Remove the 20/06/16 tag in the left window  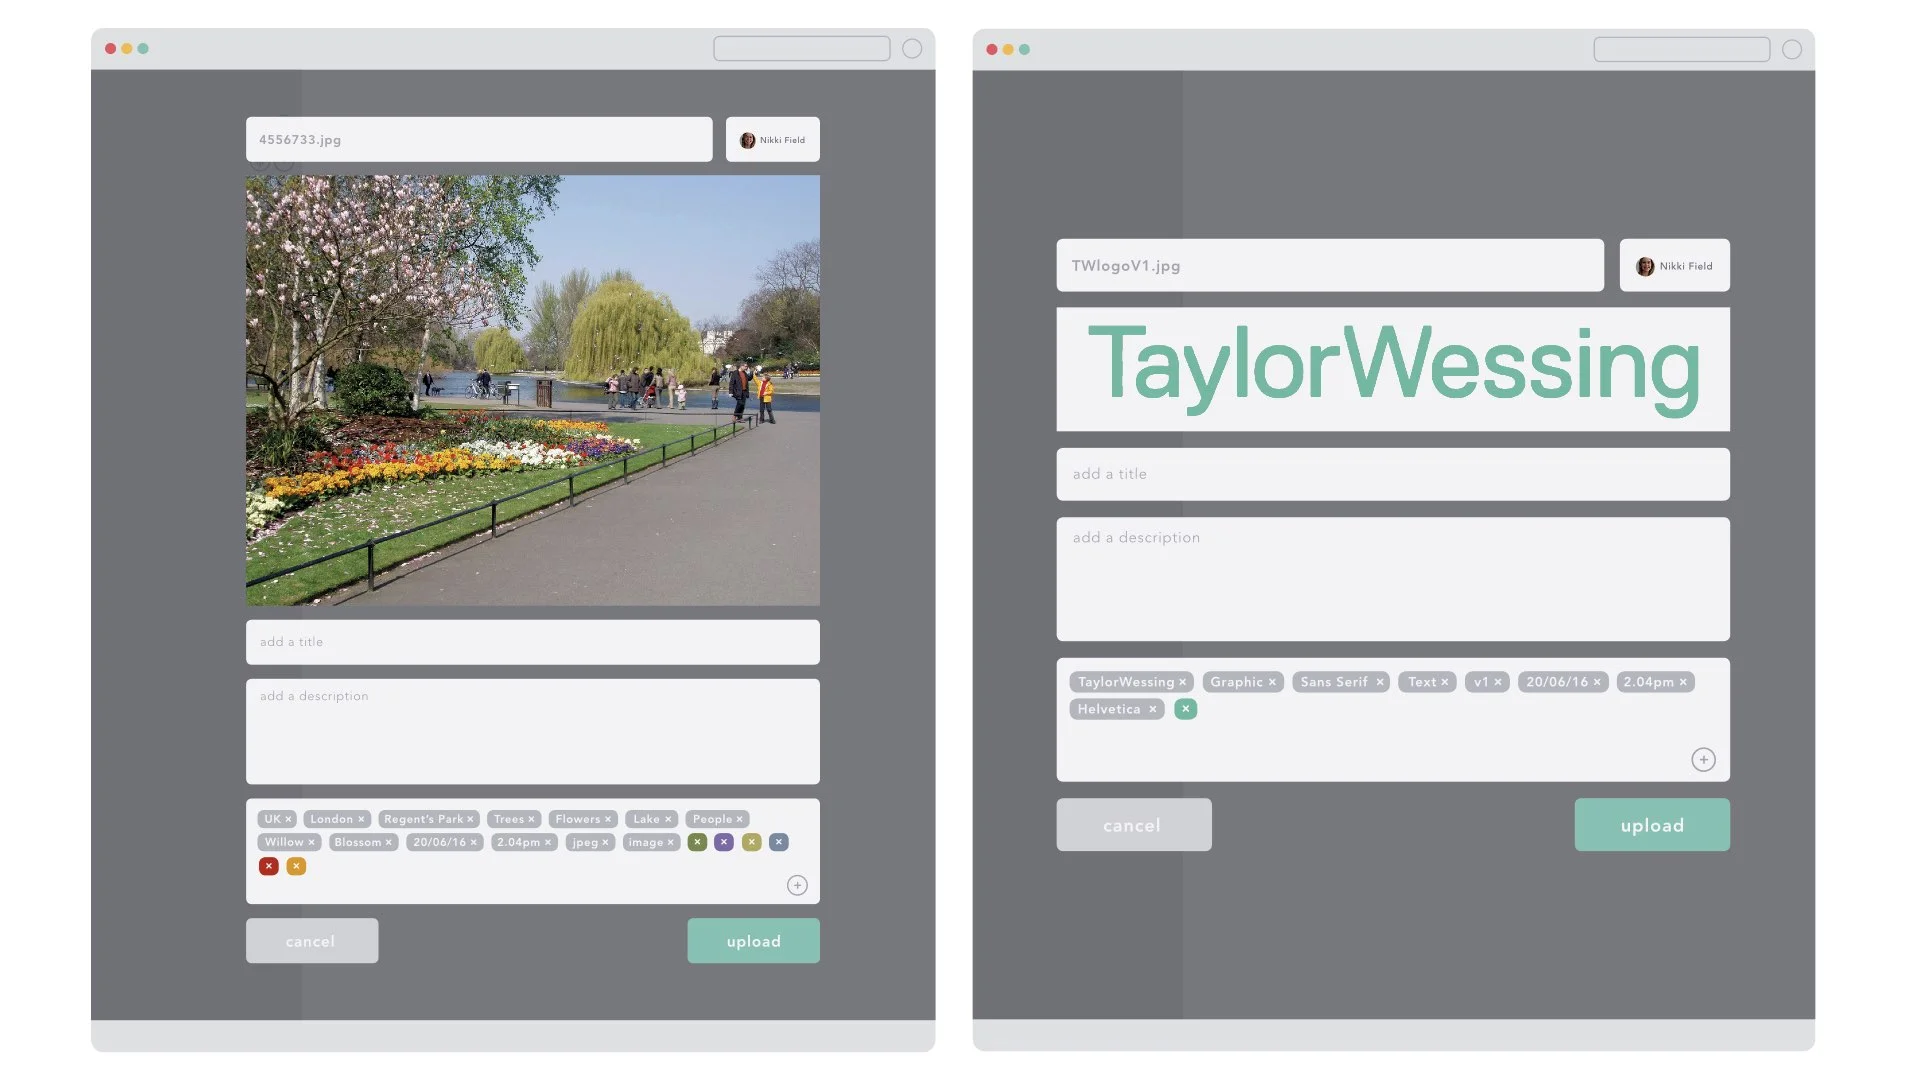(x=473, y=842)
